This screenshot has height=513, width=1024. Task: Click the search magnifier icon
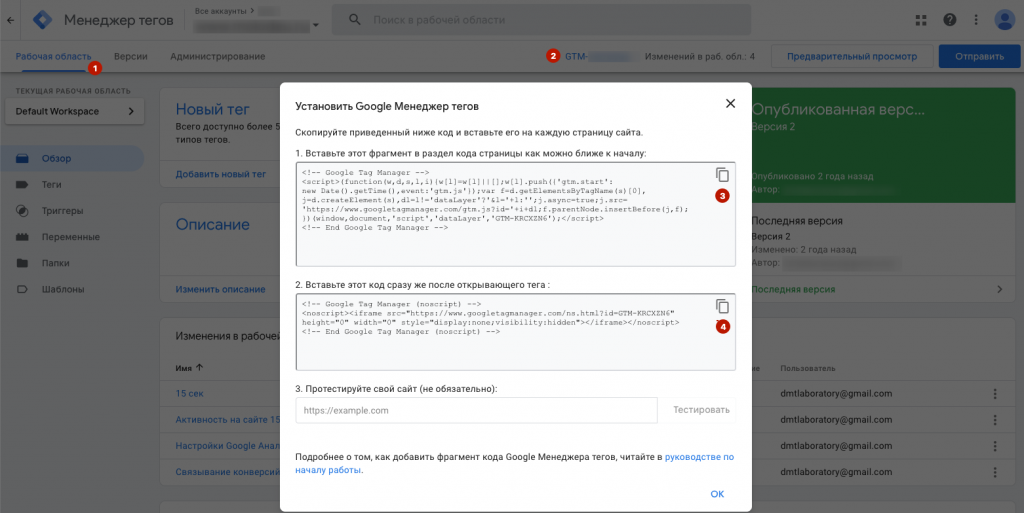[x=355, y=20]
